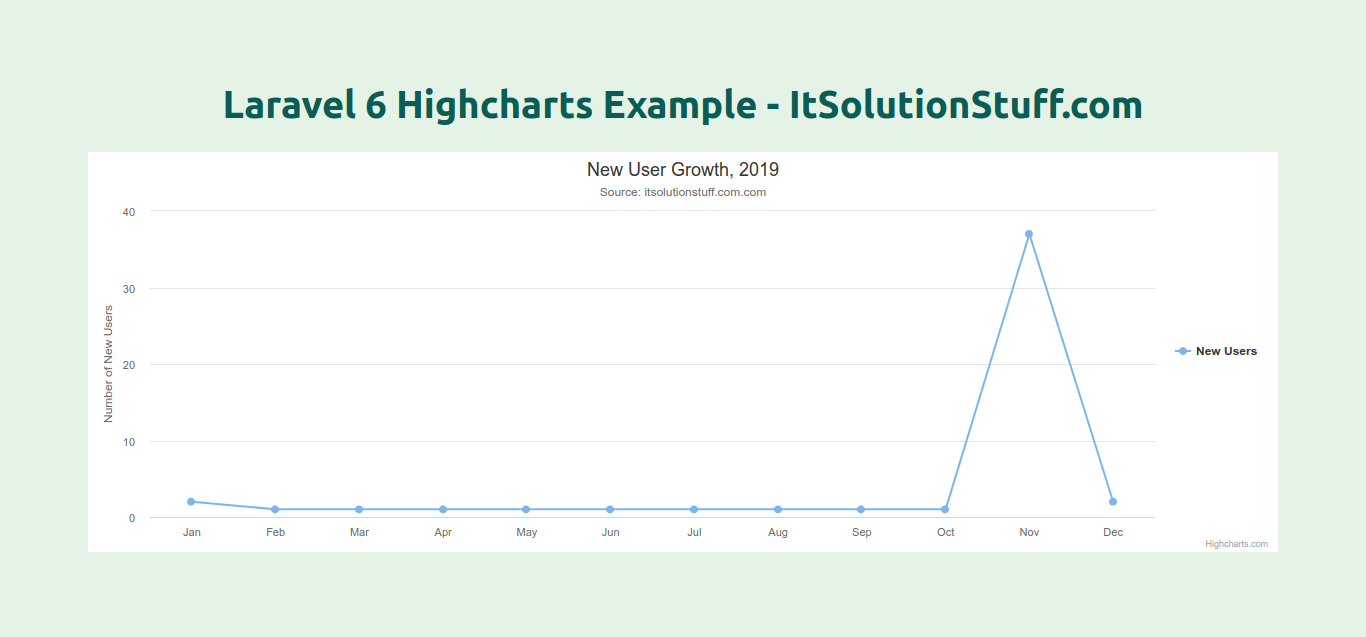This screenshot has height=637, width=1366.
Task: Toggle the New Users legend series
Action: coord(1226,351)
